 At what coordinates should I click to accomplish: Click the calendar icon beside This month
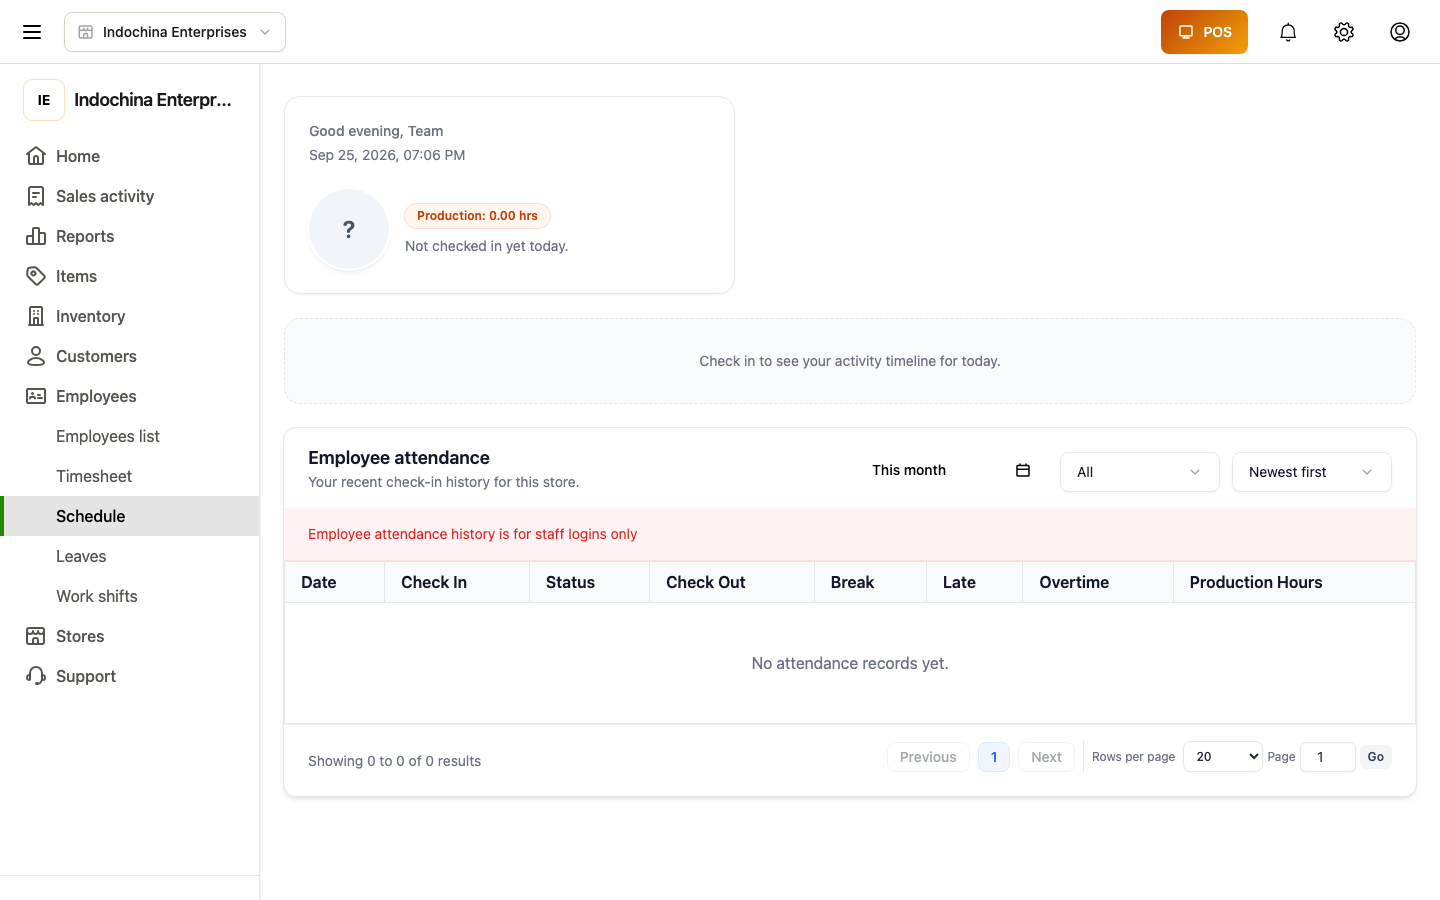[1023, 470]
